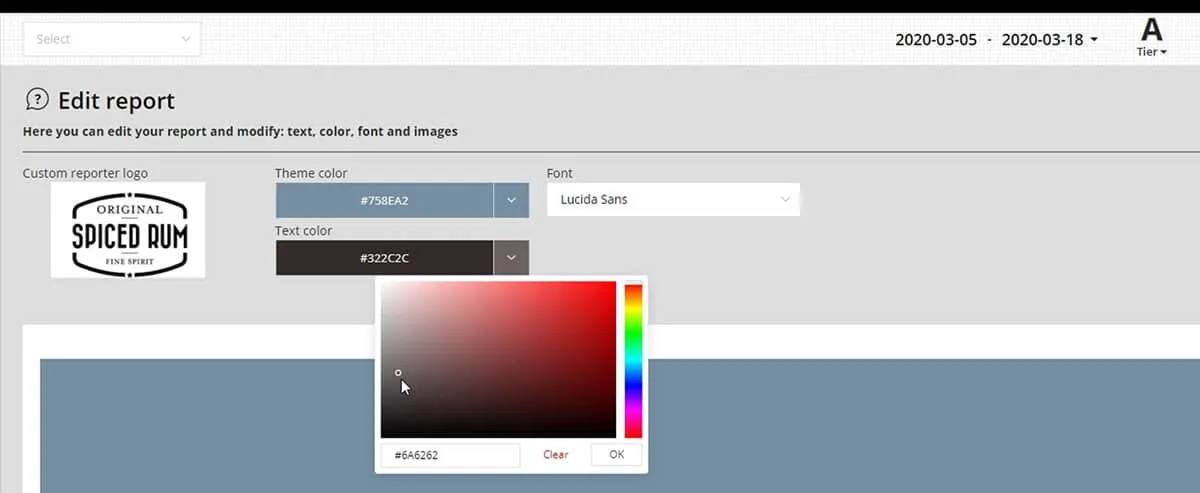Click the help speech bubble icon

[36, 99]
